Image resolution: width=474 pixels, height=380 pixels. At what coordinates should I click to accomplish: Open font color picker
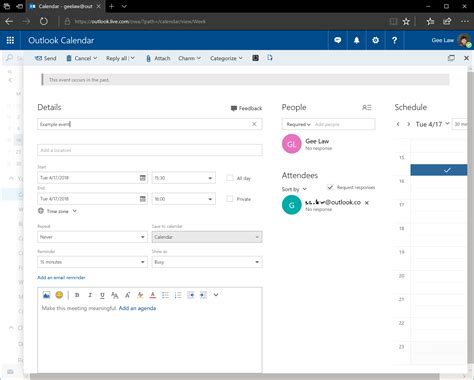tap(153, 295)
